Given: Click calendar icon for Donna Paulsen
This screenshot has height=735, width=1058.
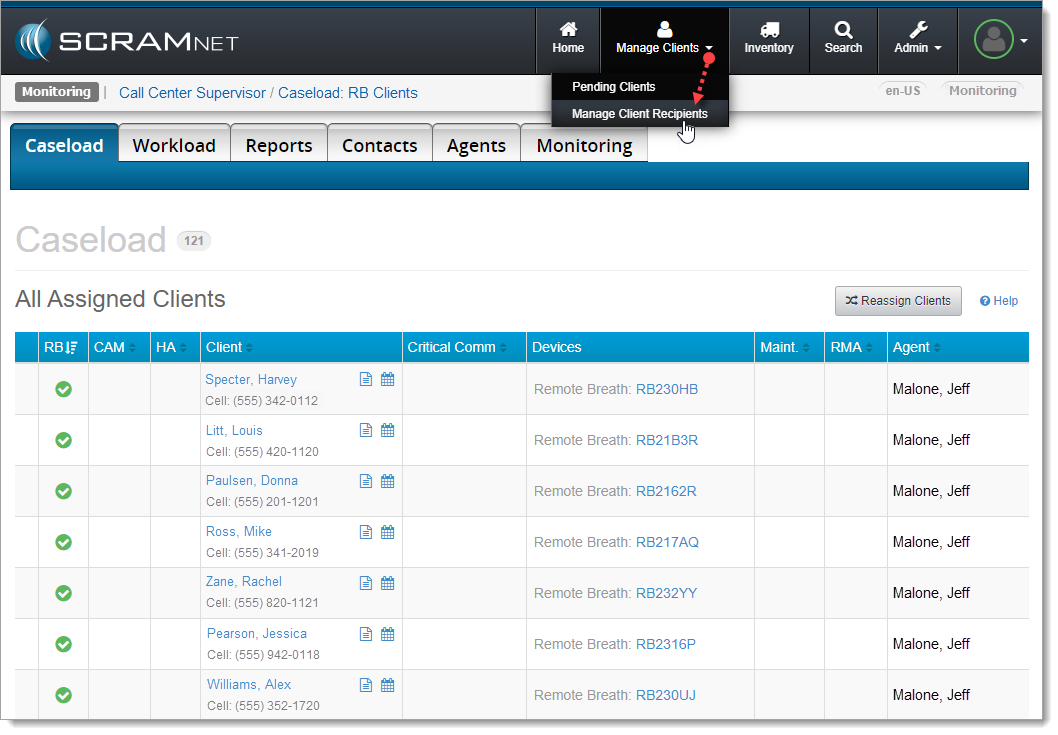Looking at the screenshot, I should [388, 481].
